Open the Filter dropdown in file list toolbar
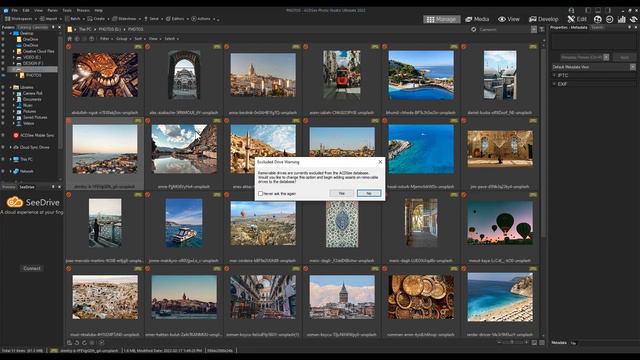 point(106,39)
